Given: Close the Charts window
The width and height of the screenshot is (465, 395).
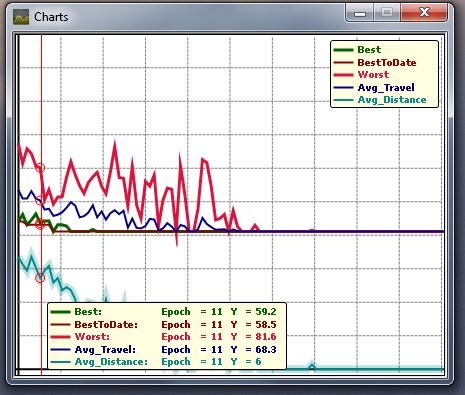Looking at the screenshot, I should [x=424, y=13].
